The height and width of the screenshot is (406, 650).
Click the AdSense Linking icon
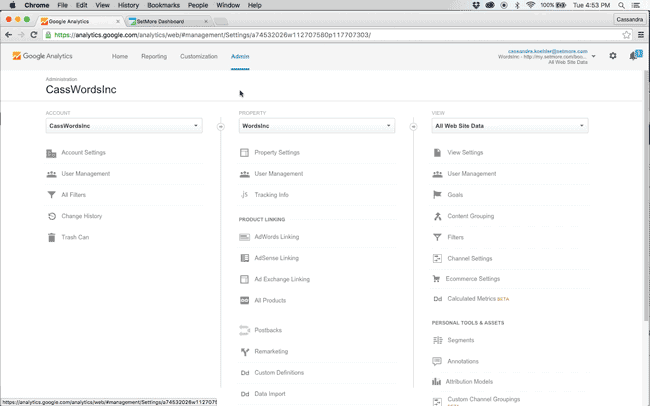click(245, 258)
